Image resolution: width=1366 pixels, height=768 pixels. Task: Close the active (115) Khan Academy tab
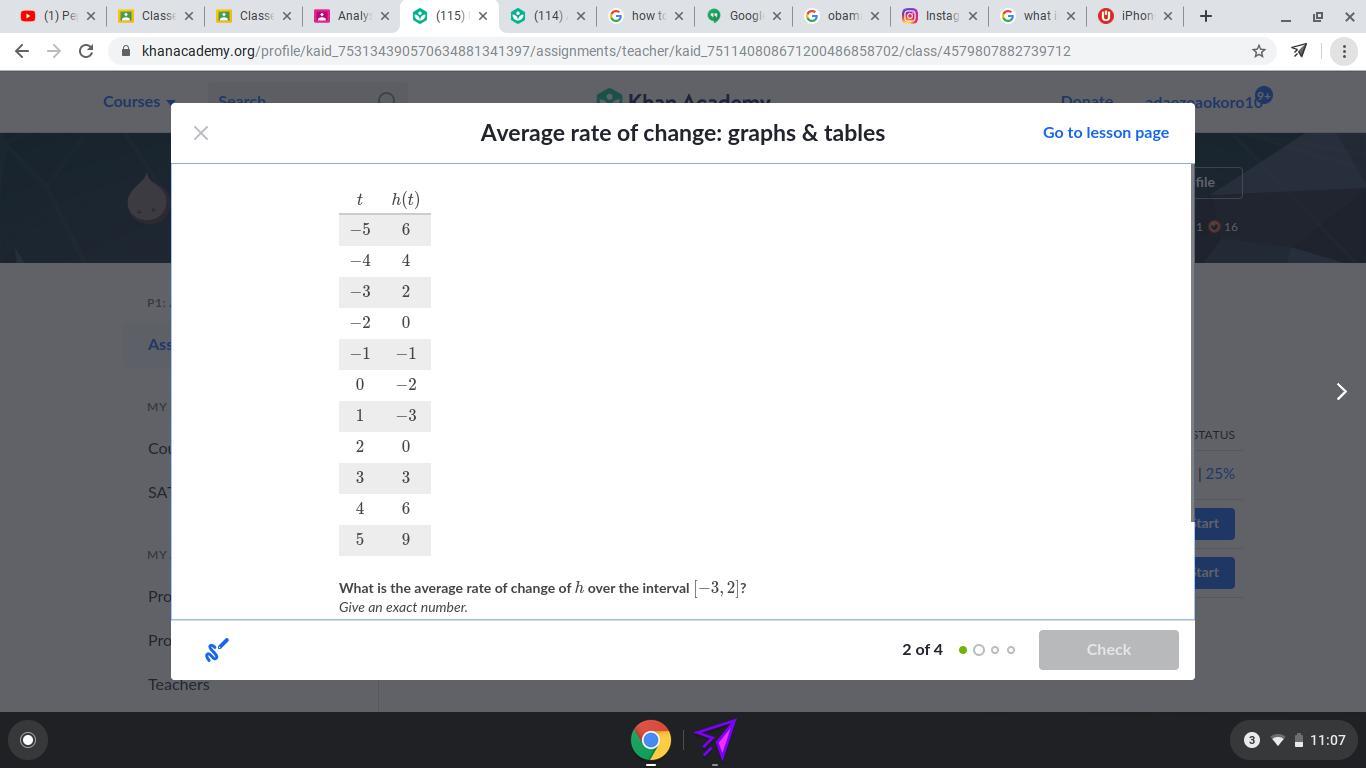coord(483,16)
